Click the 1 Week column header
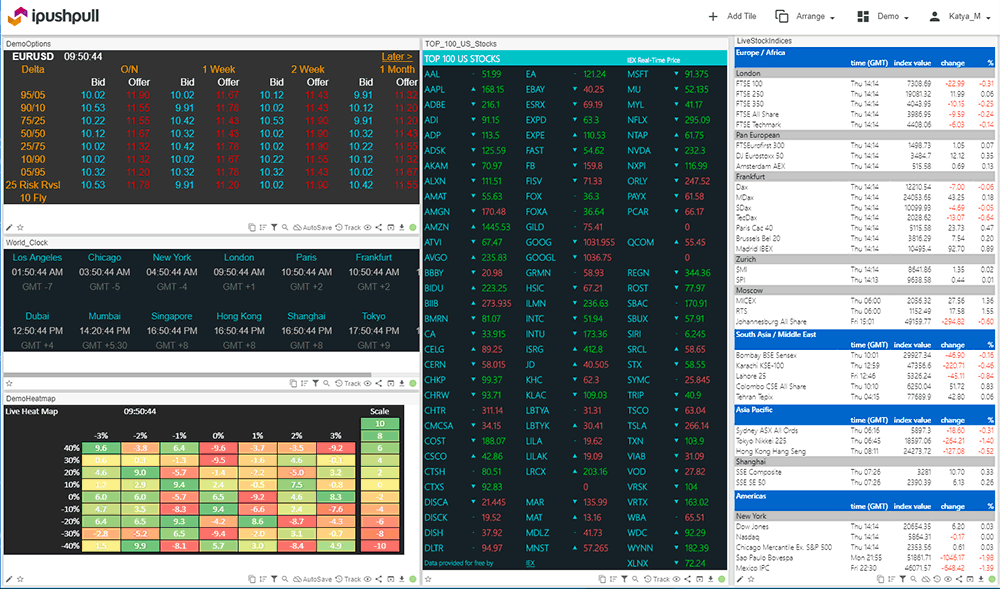 coord(219,69)
